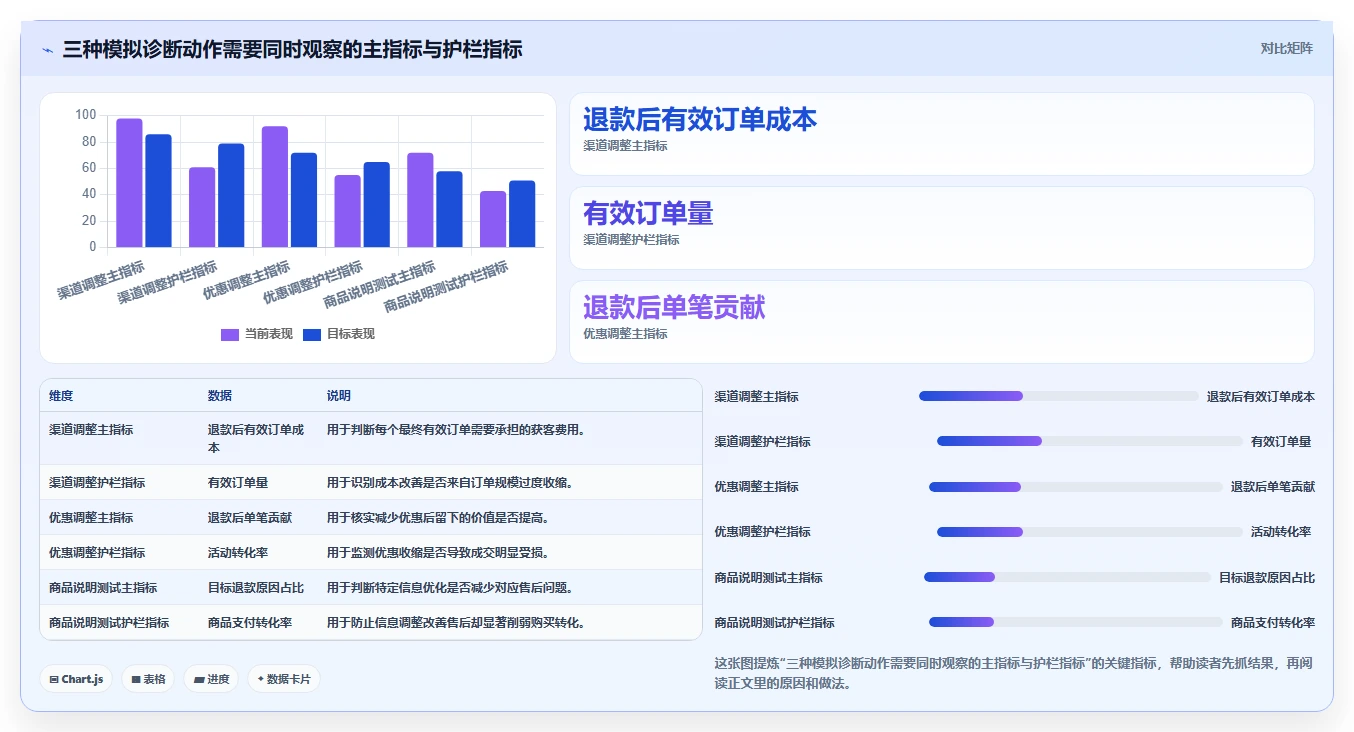Viewport: 1354px width, 732px height.
Task: Select table text 用于防止信息调整改善售后却显著削弱购买转化。
Action: coord(456,623)
